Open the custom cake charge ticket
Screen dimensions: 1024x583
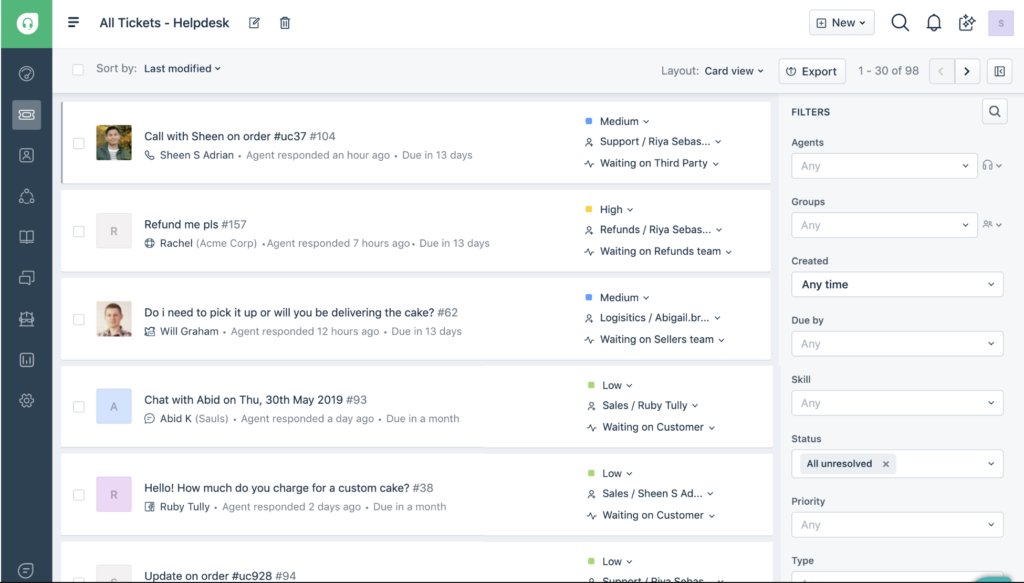[x=289, y=488]
